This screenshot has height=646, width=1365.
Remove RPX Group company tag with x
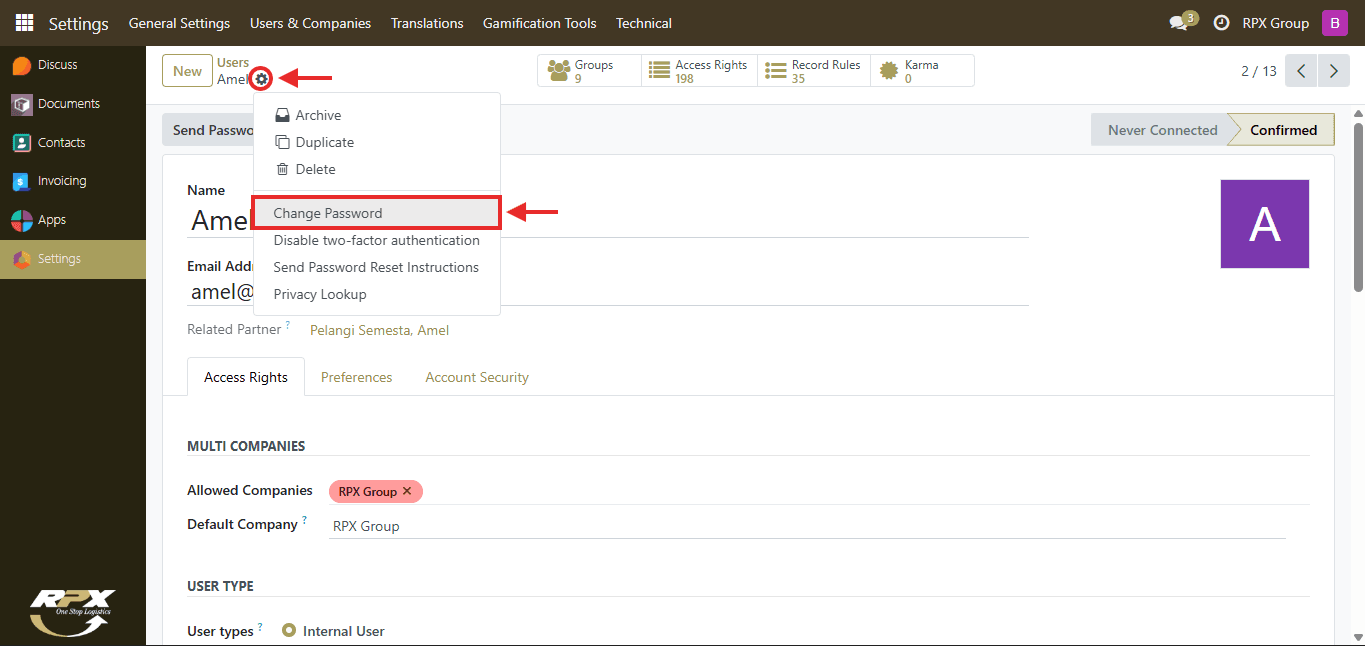click(x=407, y=491)
